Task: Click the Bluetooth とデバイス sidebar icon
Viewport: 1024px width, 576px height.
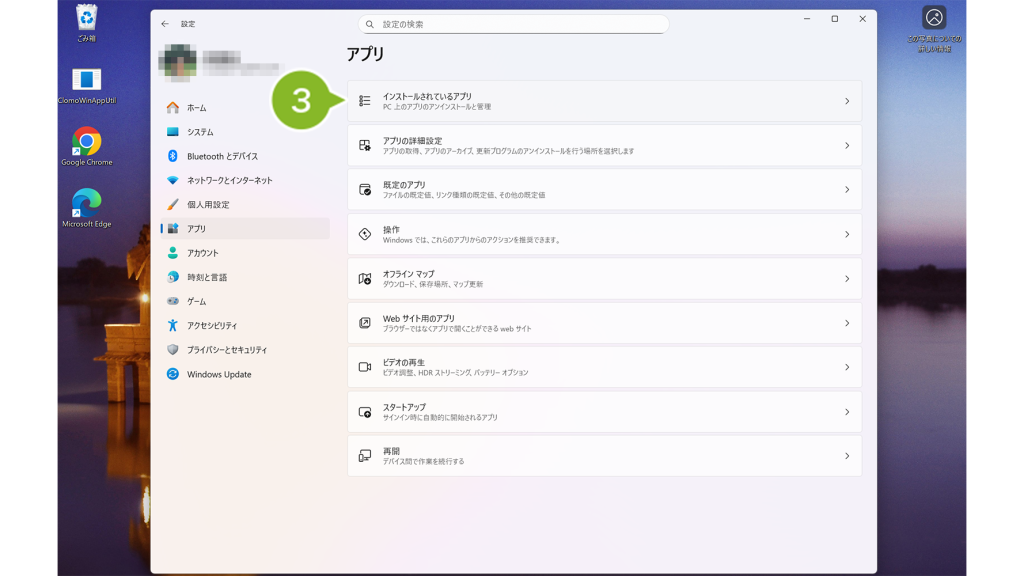Action: point(172,156)
